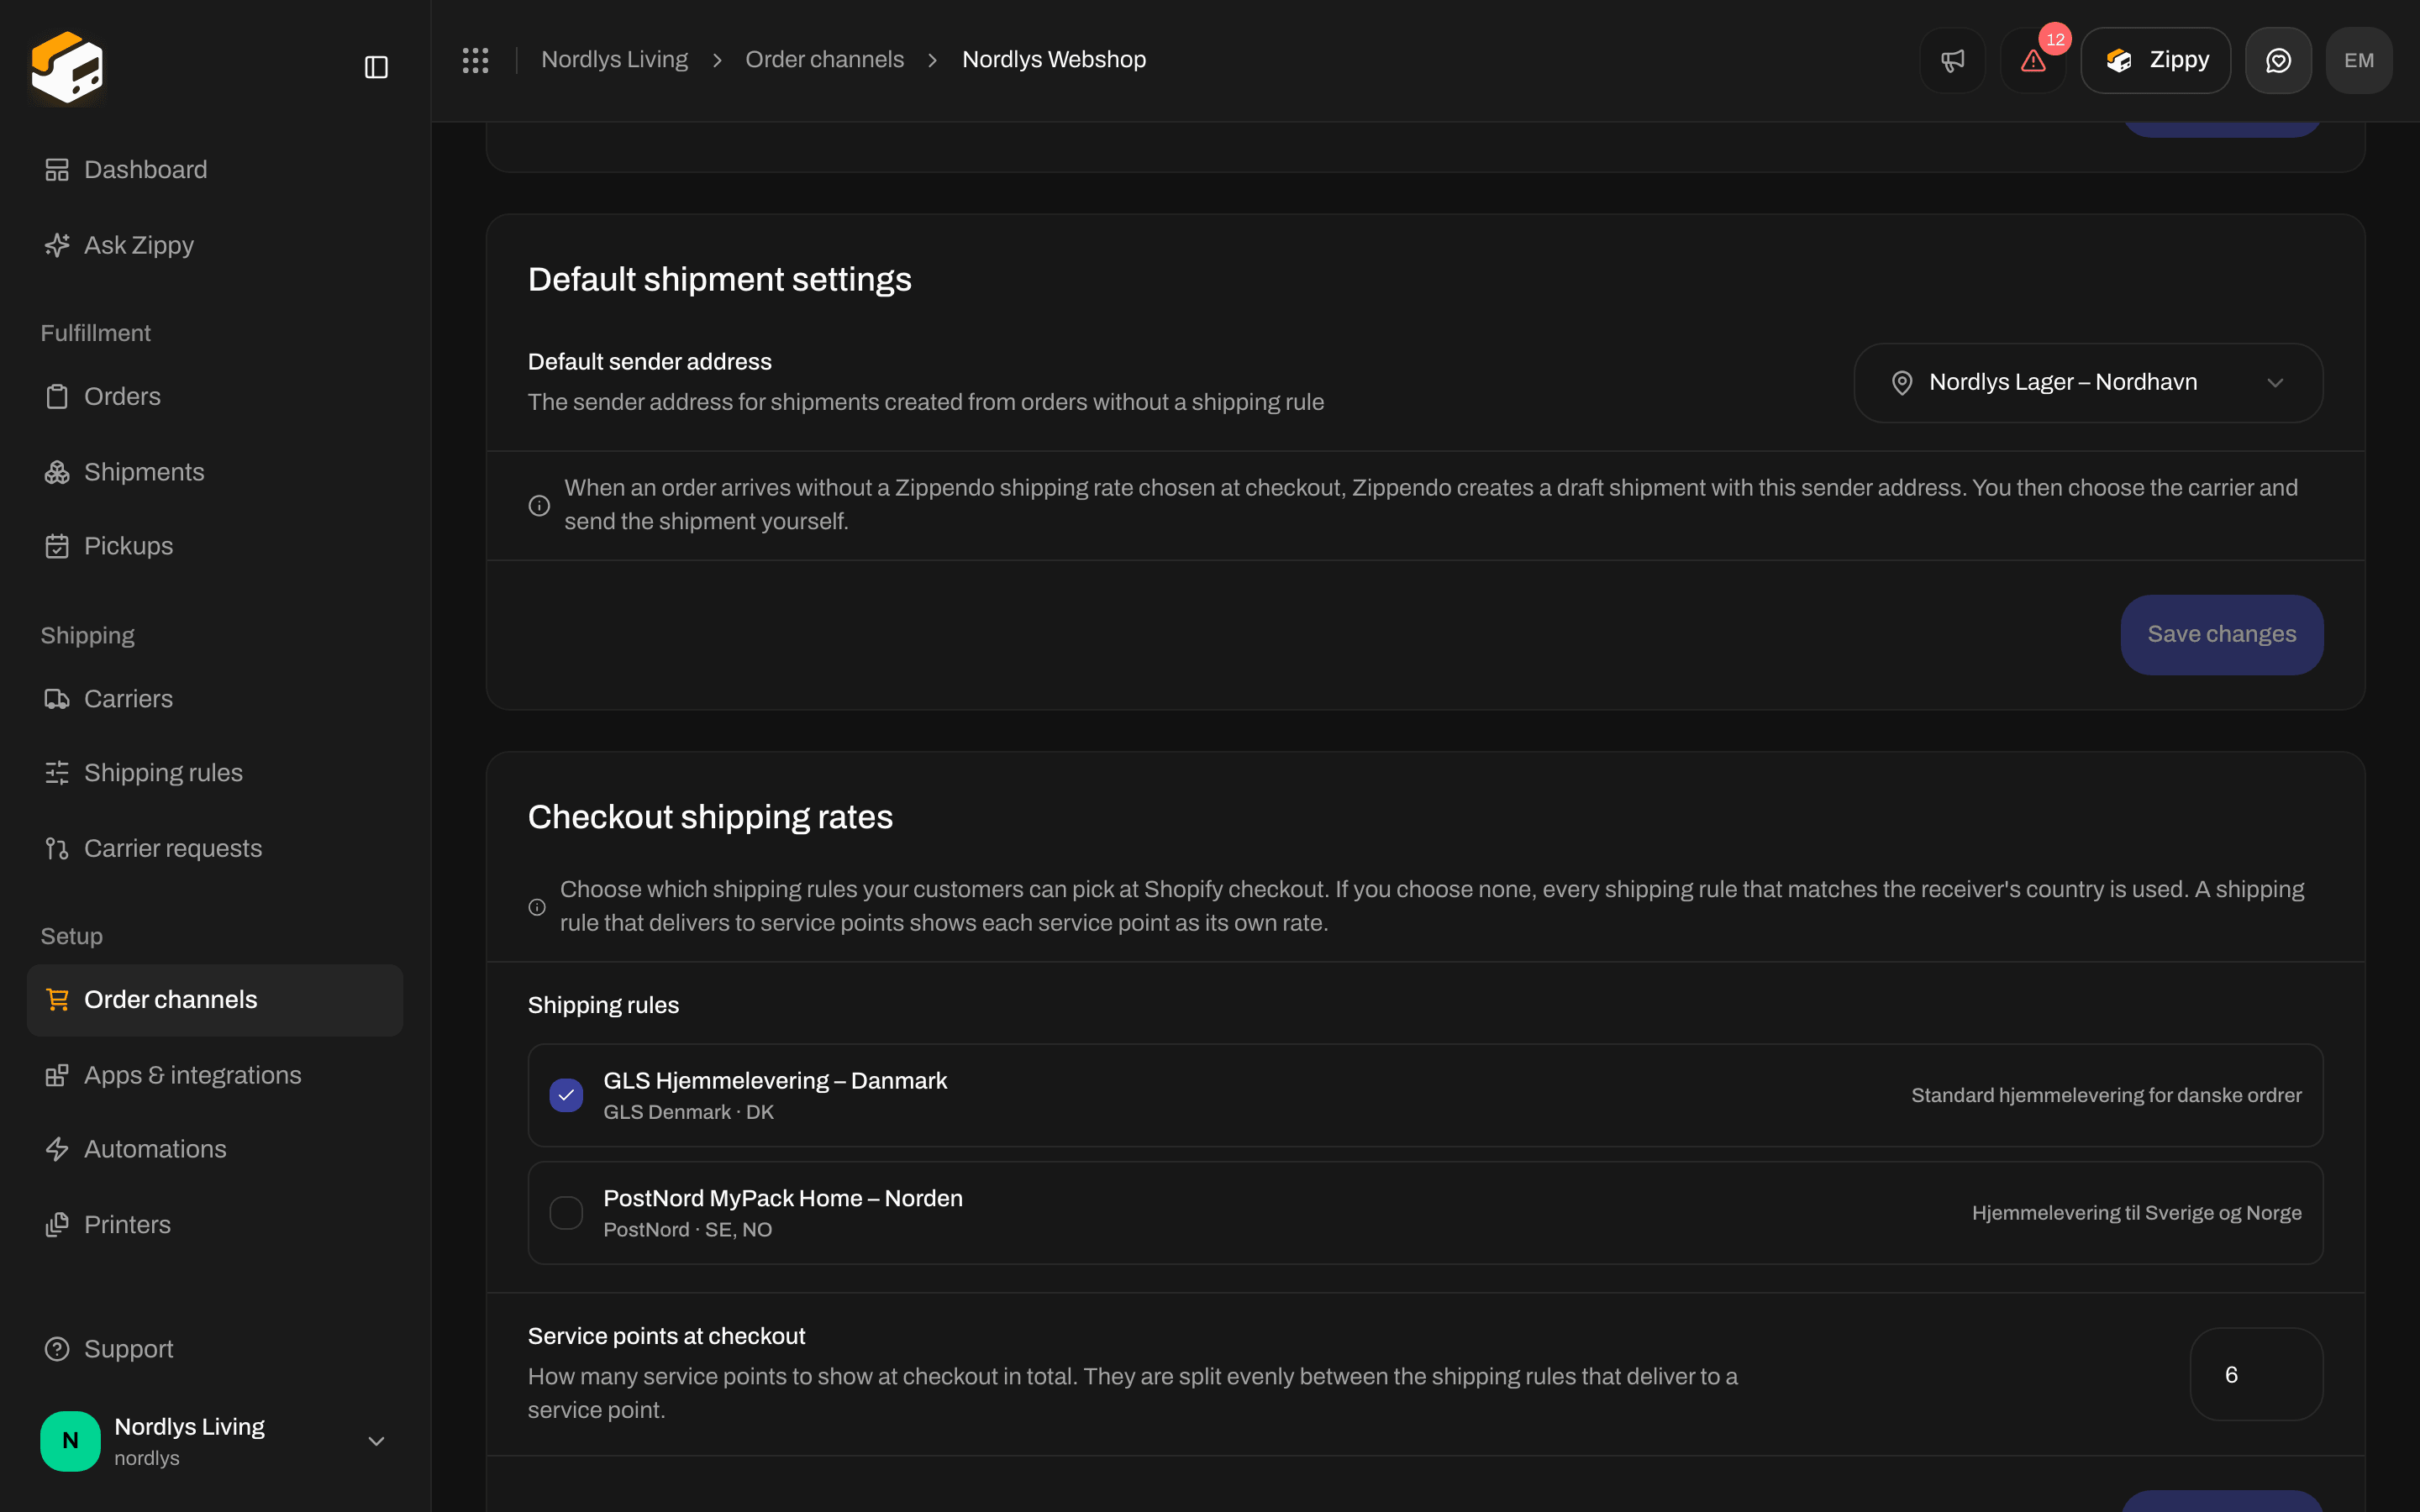Open the Automations page
The width and height of the screenshot is (2420, 1512).
click(215, 1149)
